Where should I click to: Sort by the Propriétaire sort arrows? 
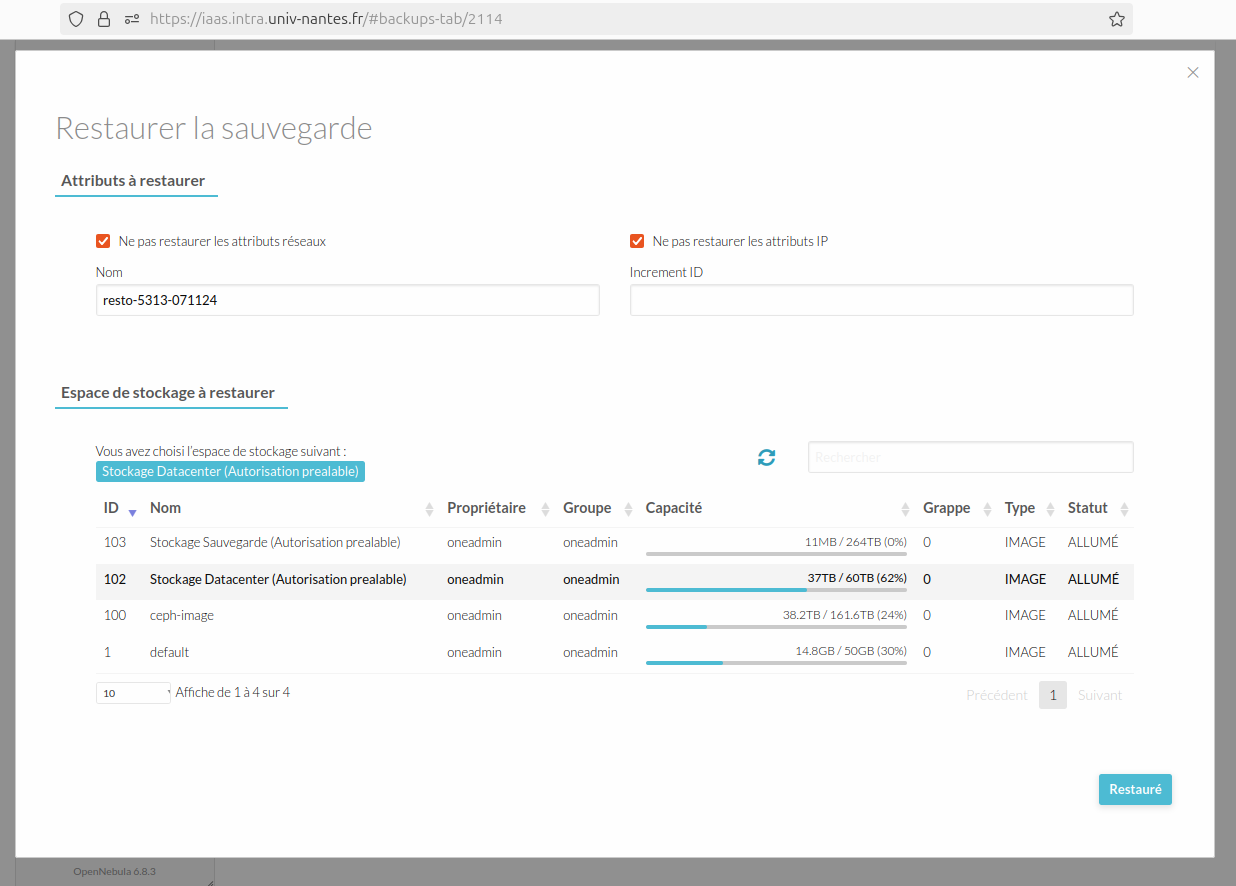click(546, 508)
